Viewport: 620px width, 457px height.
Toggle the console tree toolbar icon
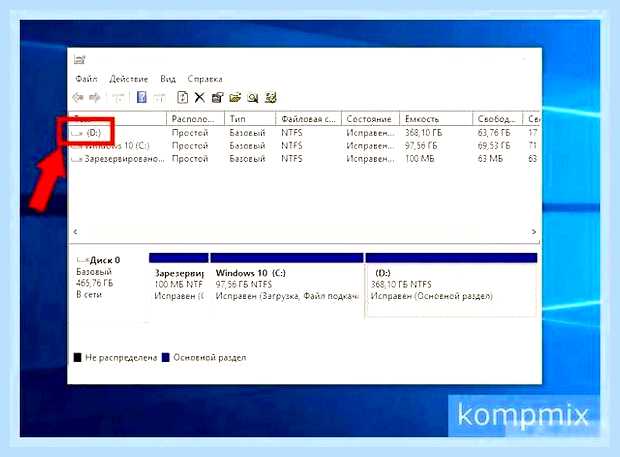pyautogui.click(x=118, y=97)
